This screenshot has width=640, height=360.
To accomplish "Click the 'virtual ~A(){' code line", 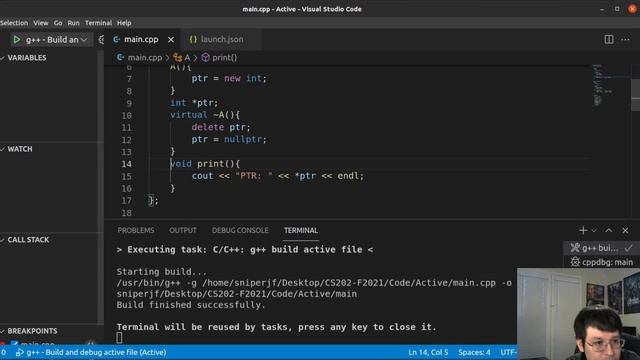I will (205, 115).
